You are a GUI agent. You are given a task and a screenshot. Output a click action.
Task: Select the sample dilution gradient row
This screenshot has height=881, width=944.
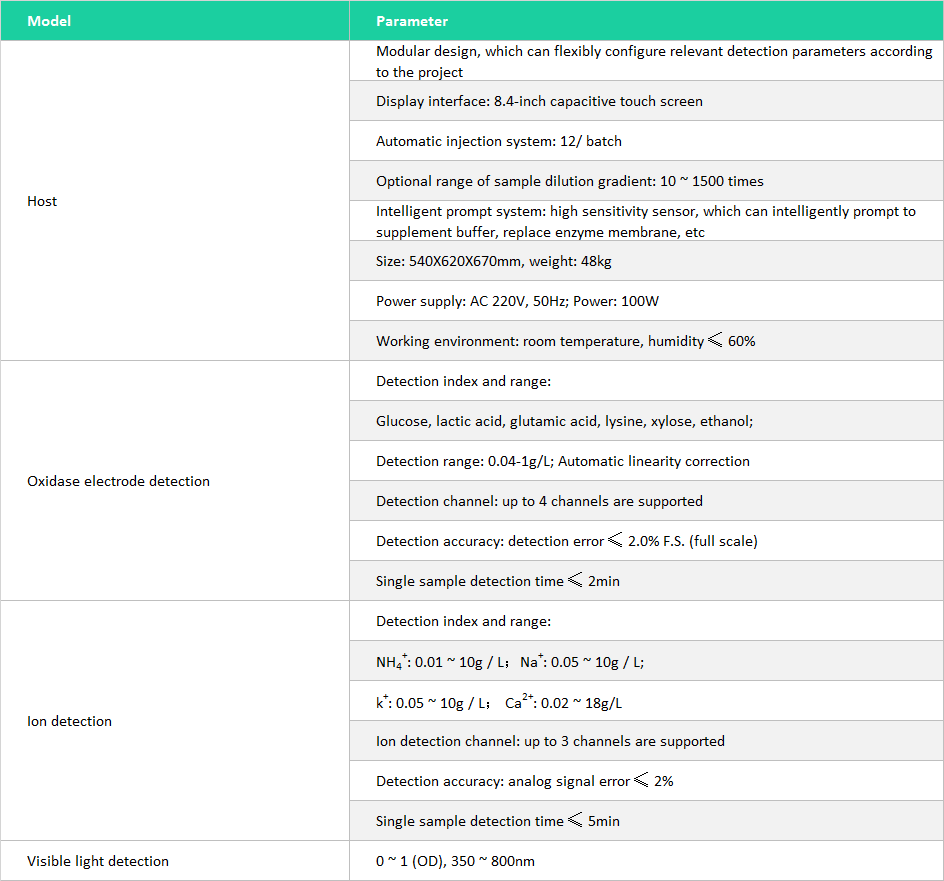[x=569, y=181]
